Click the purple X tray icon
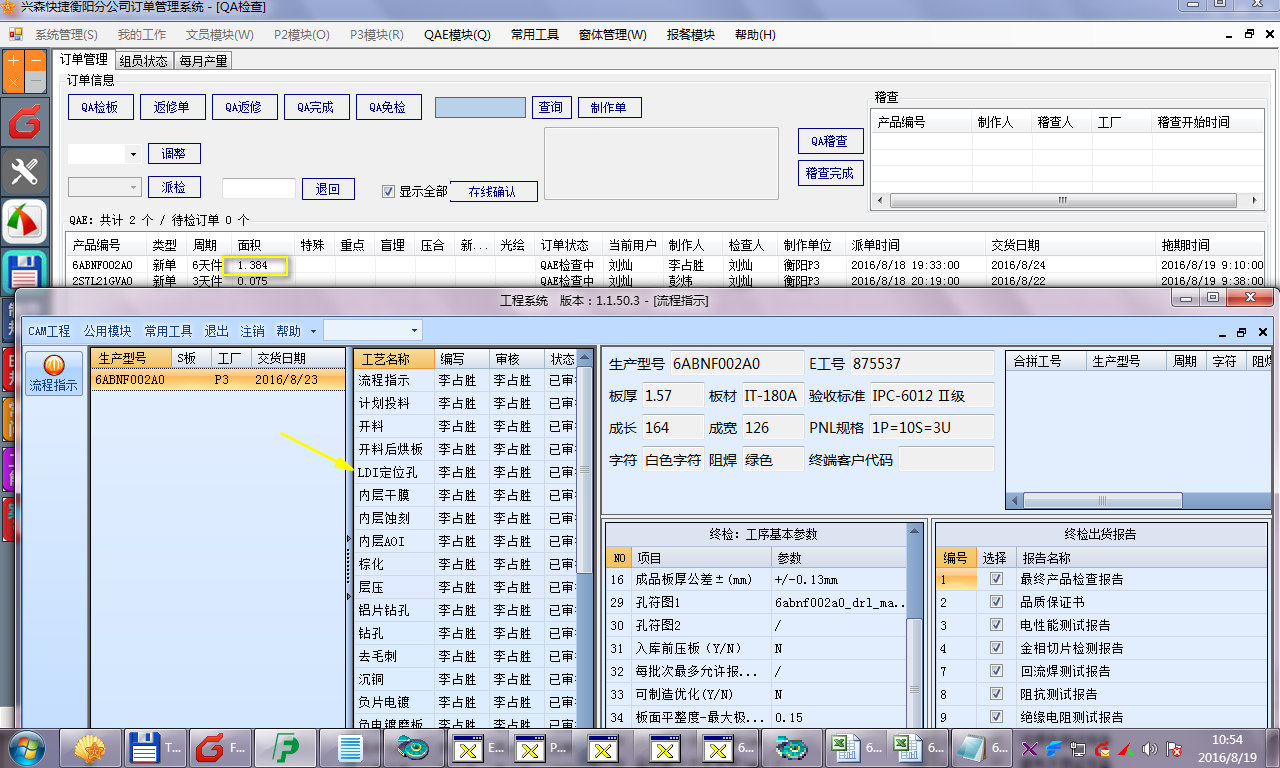 click(1030, 748)
